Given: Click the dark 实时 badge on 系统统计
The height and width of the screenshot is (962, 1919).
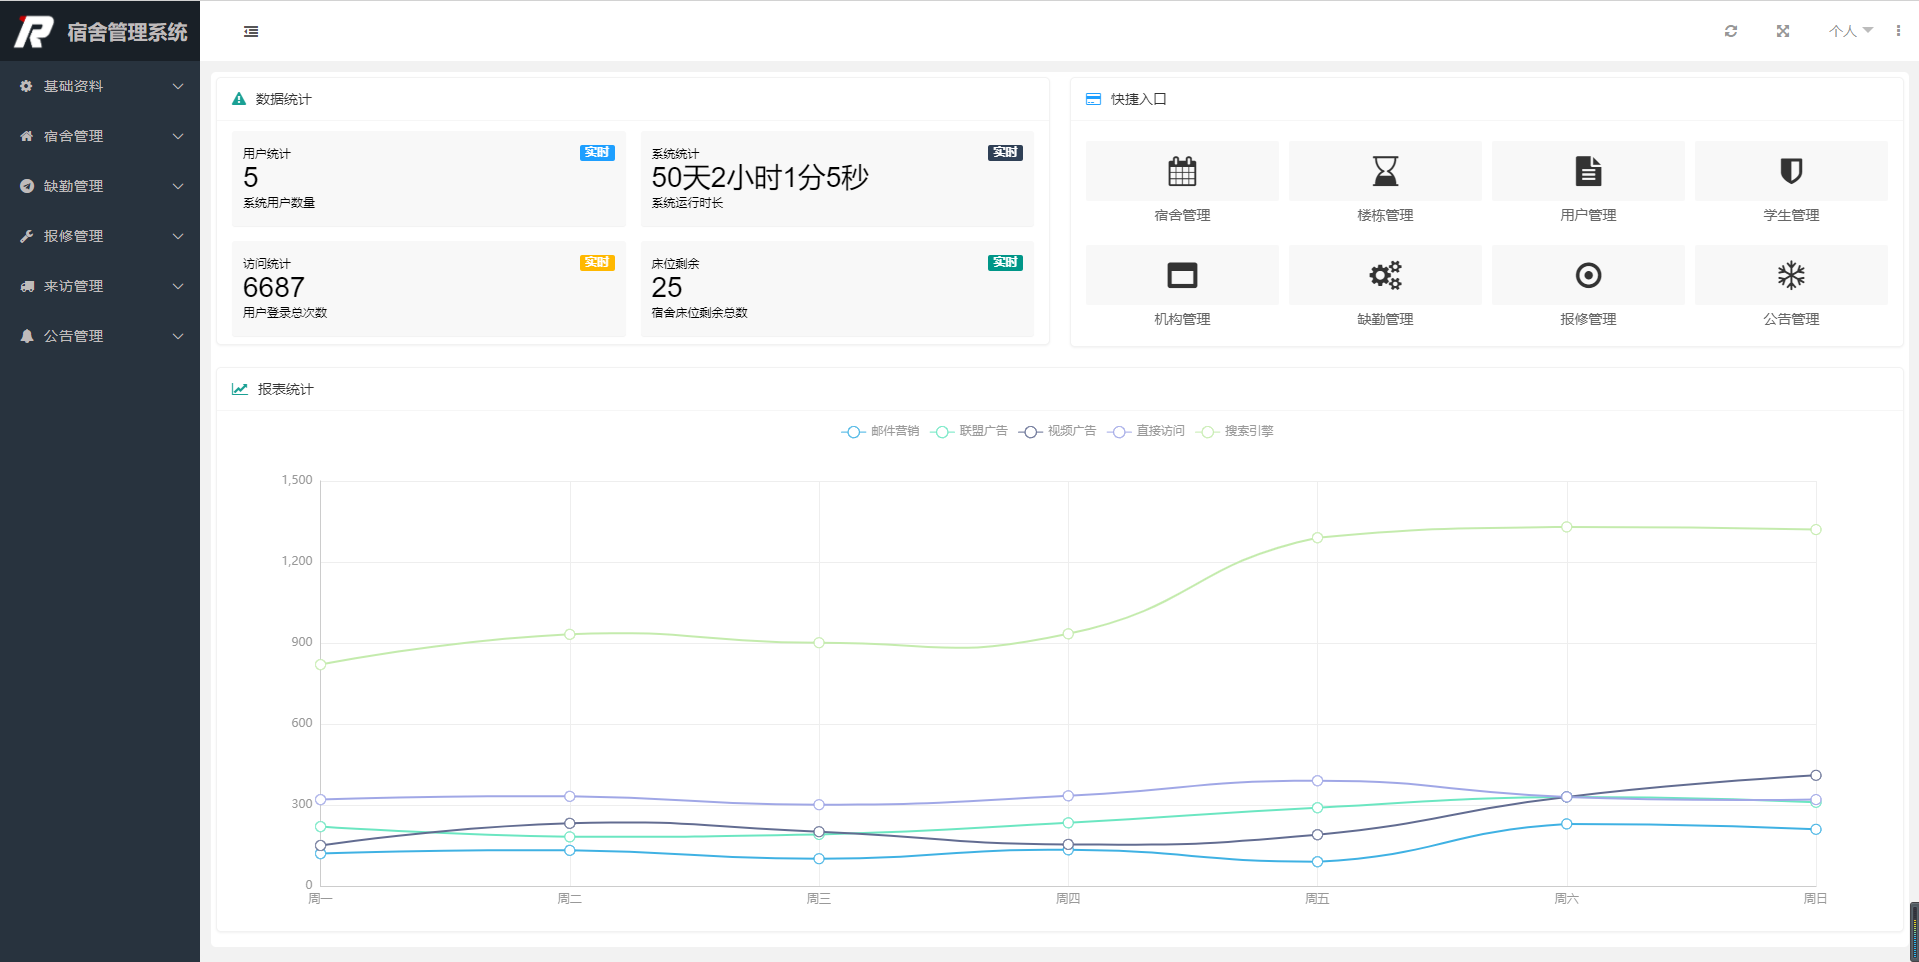Looking at the screenshot, I should [1005, 153].
